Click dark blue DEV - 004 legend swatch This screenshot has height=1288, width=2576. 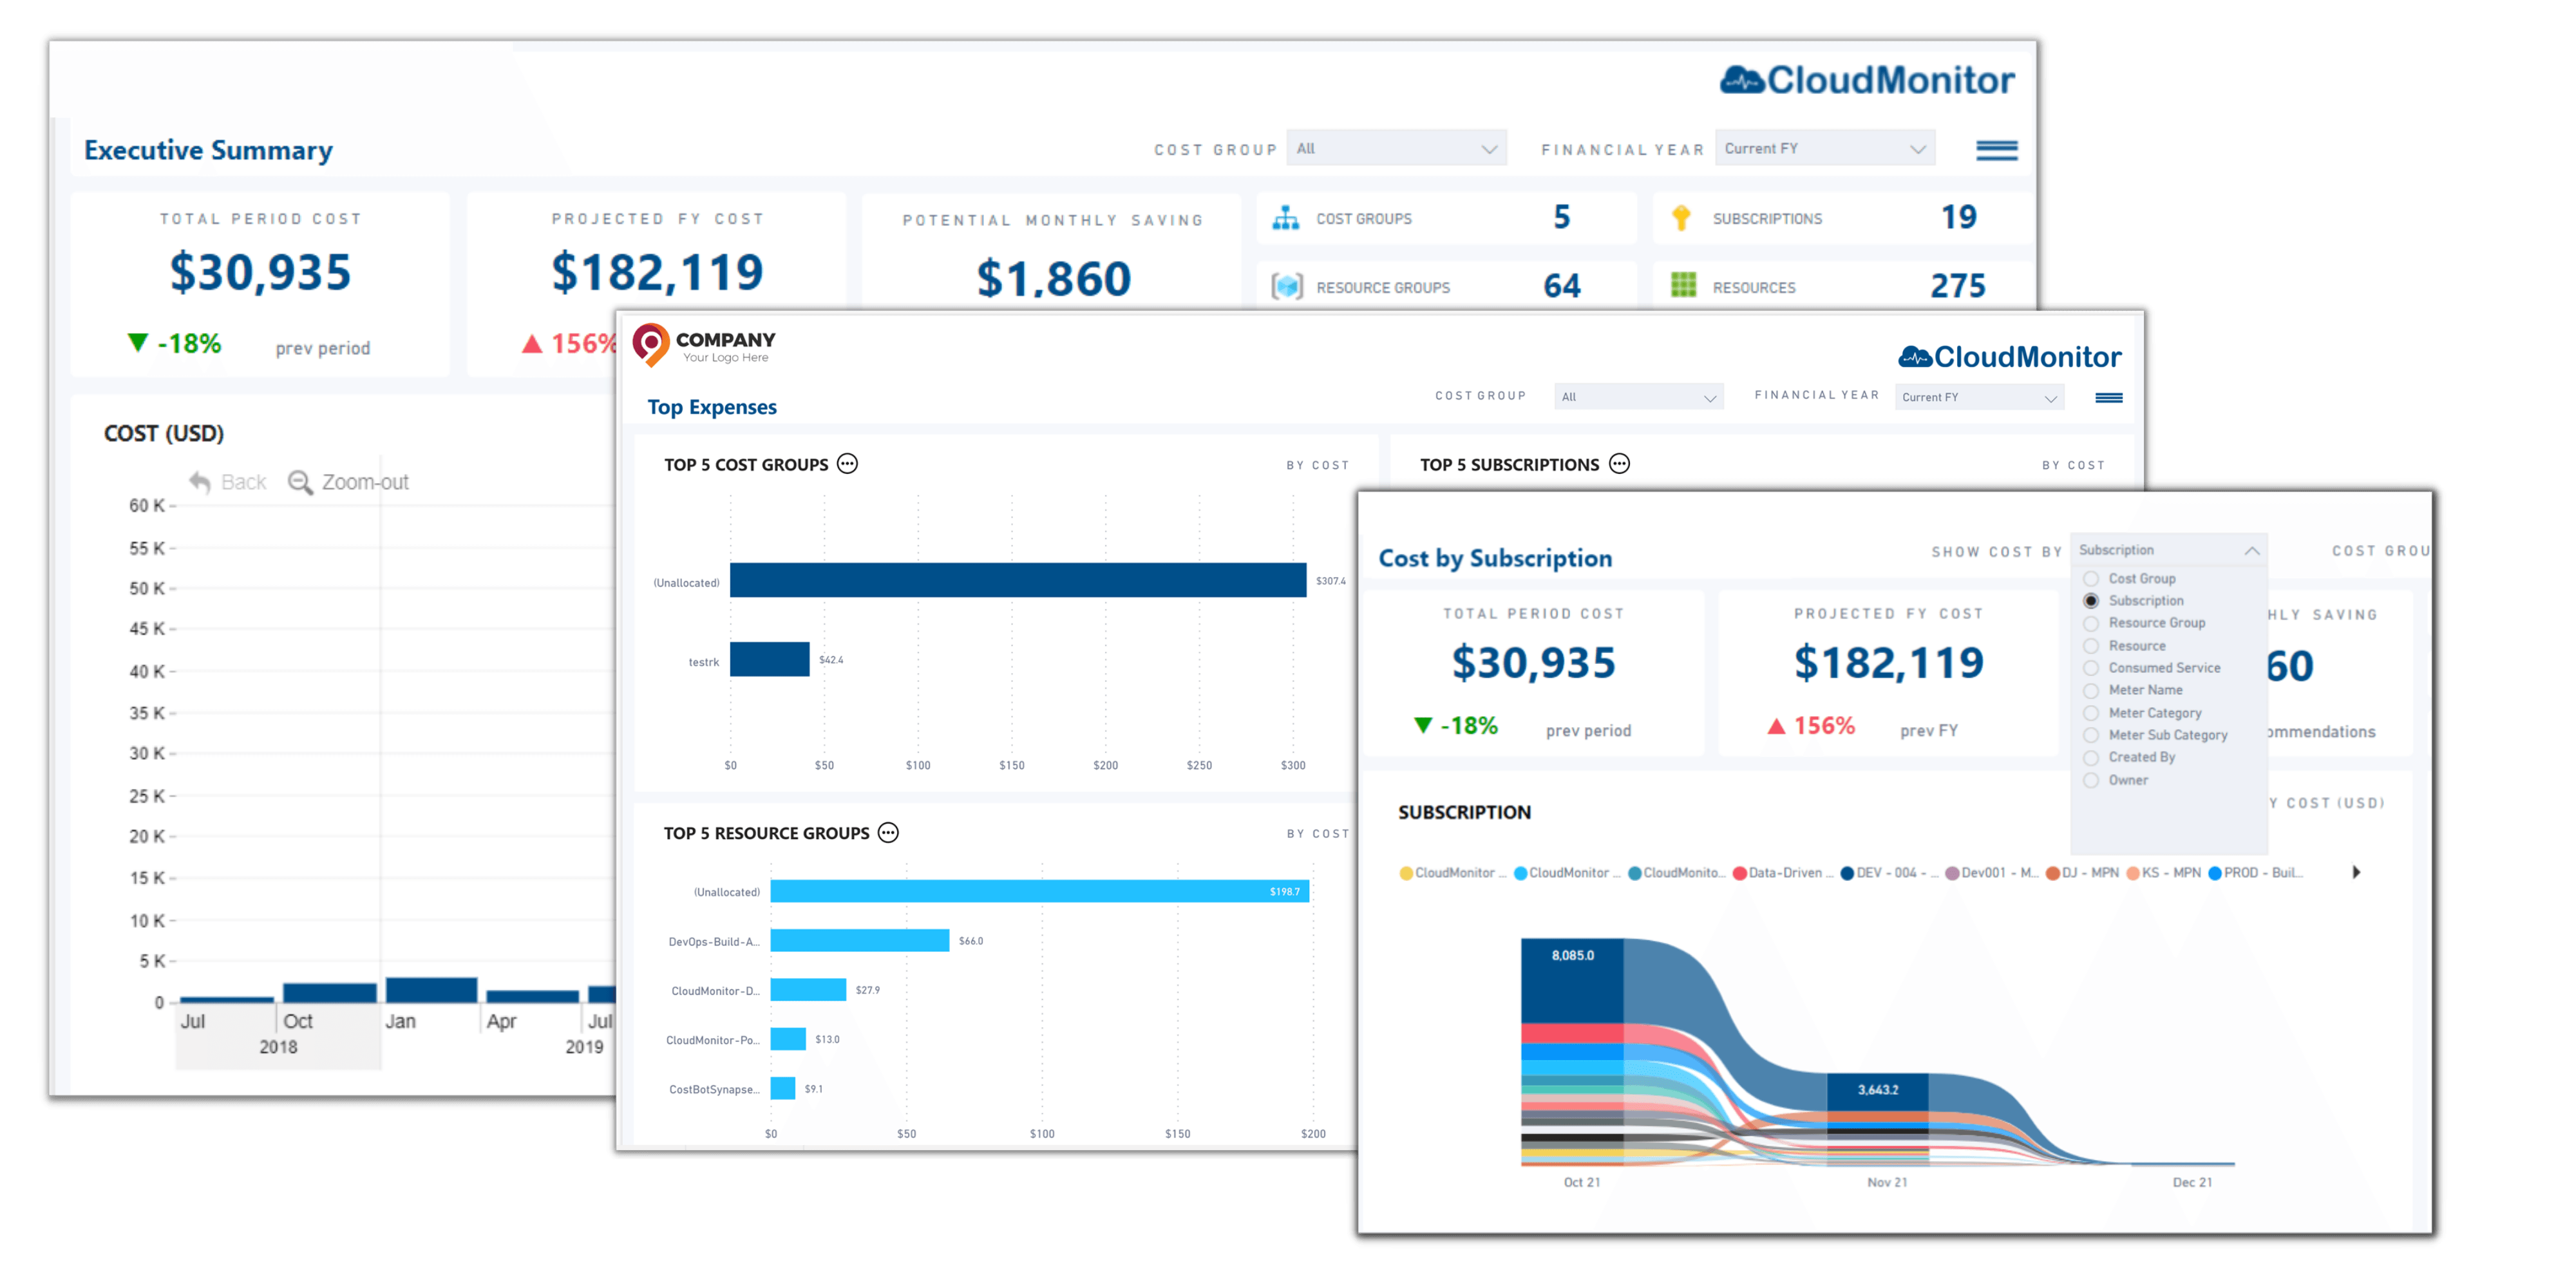point(1848,873)
